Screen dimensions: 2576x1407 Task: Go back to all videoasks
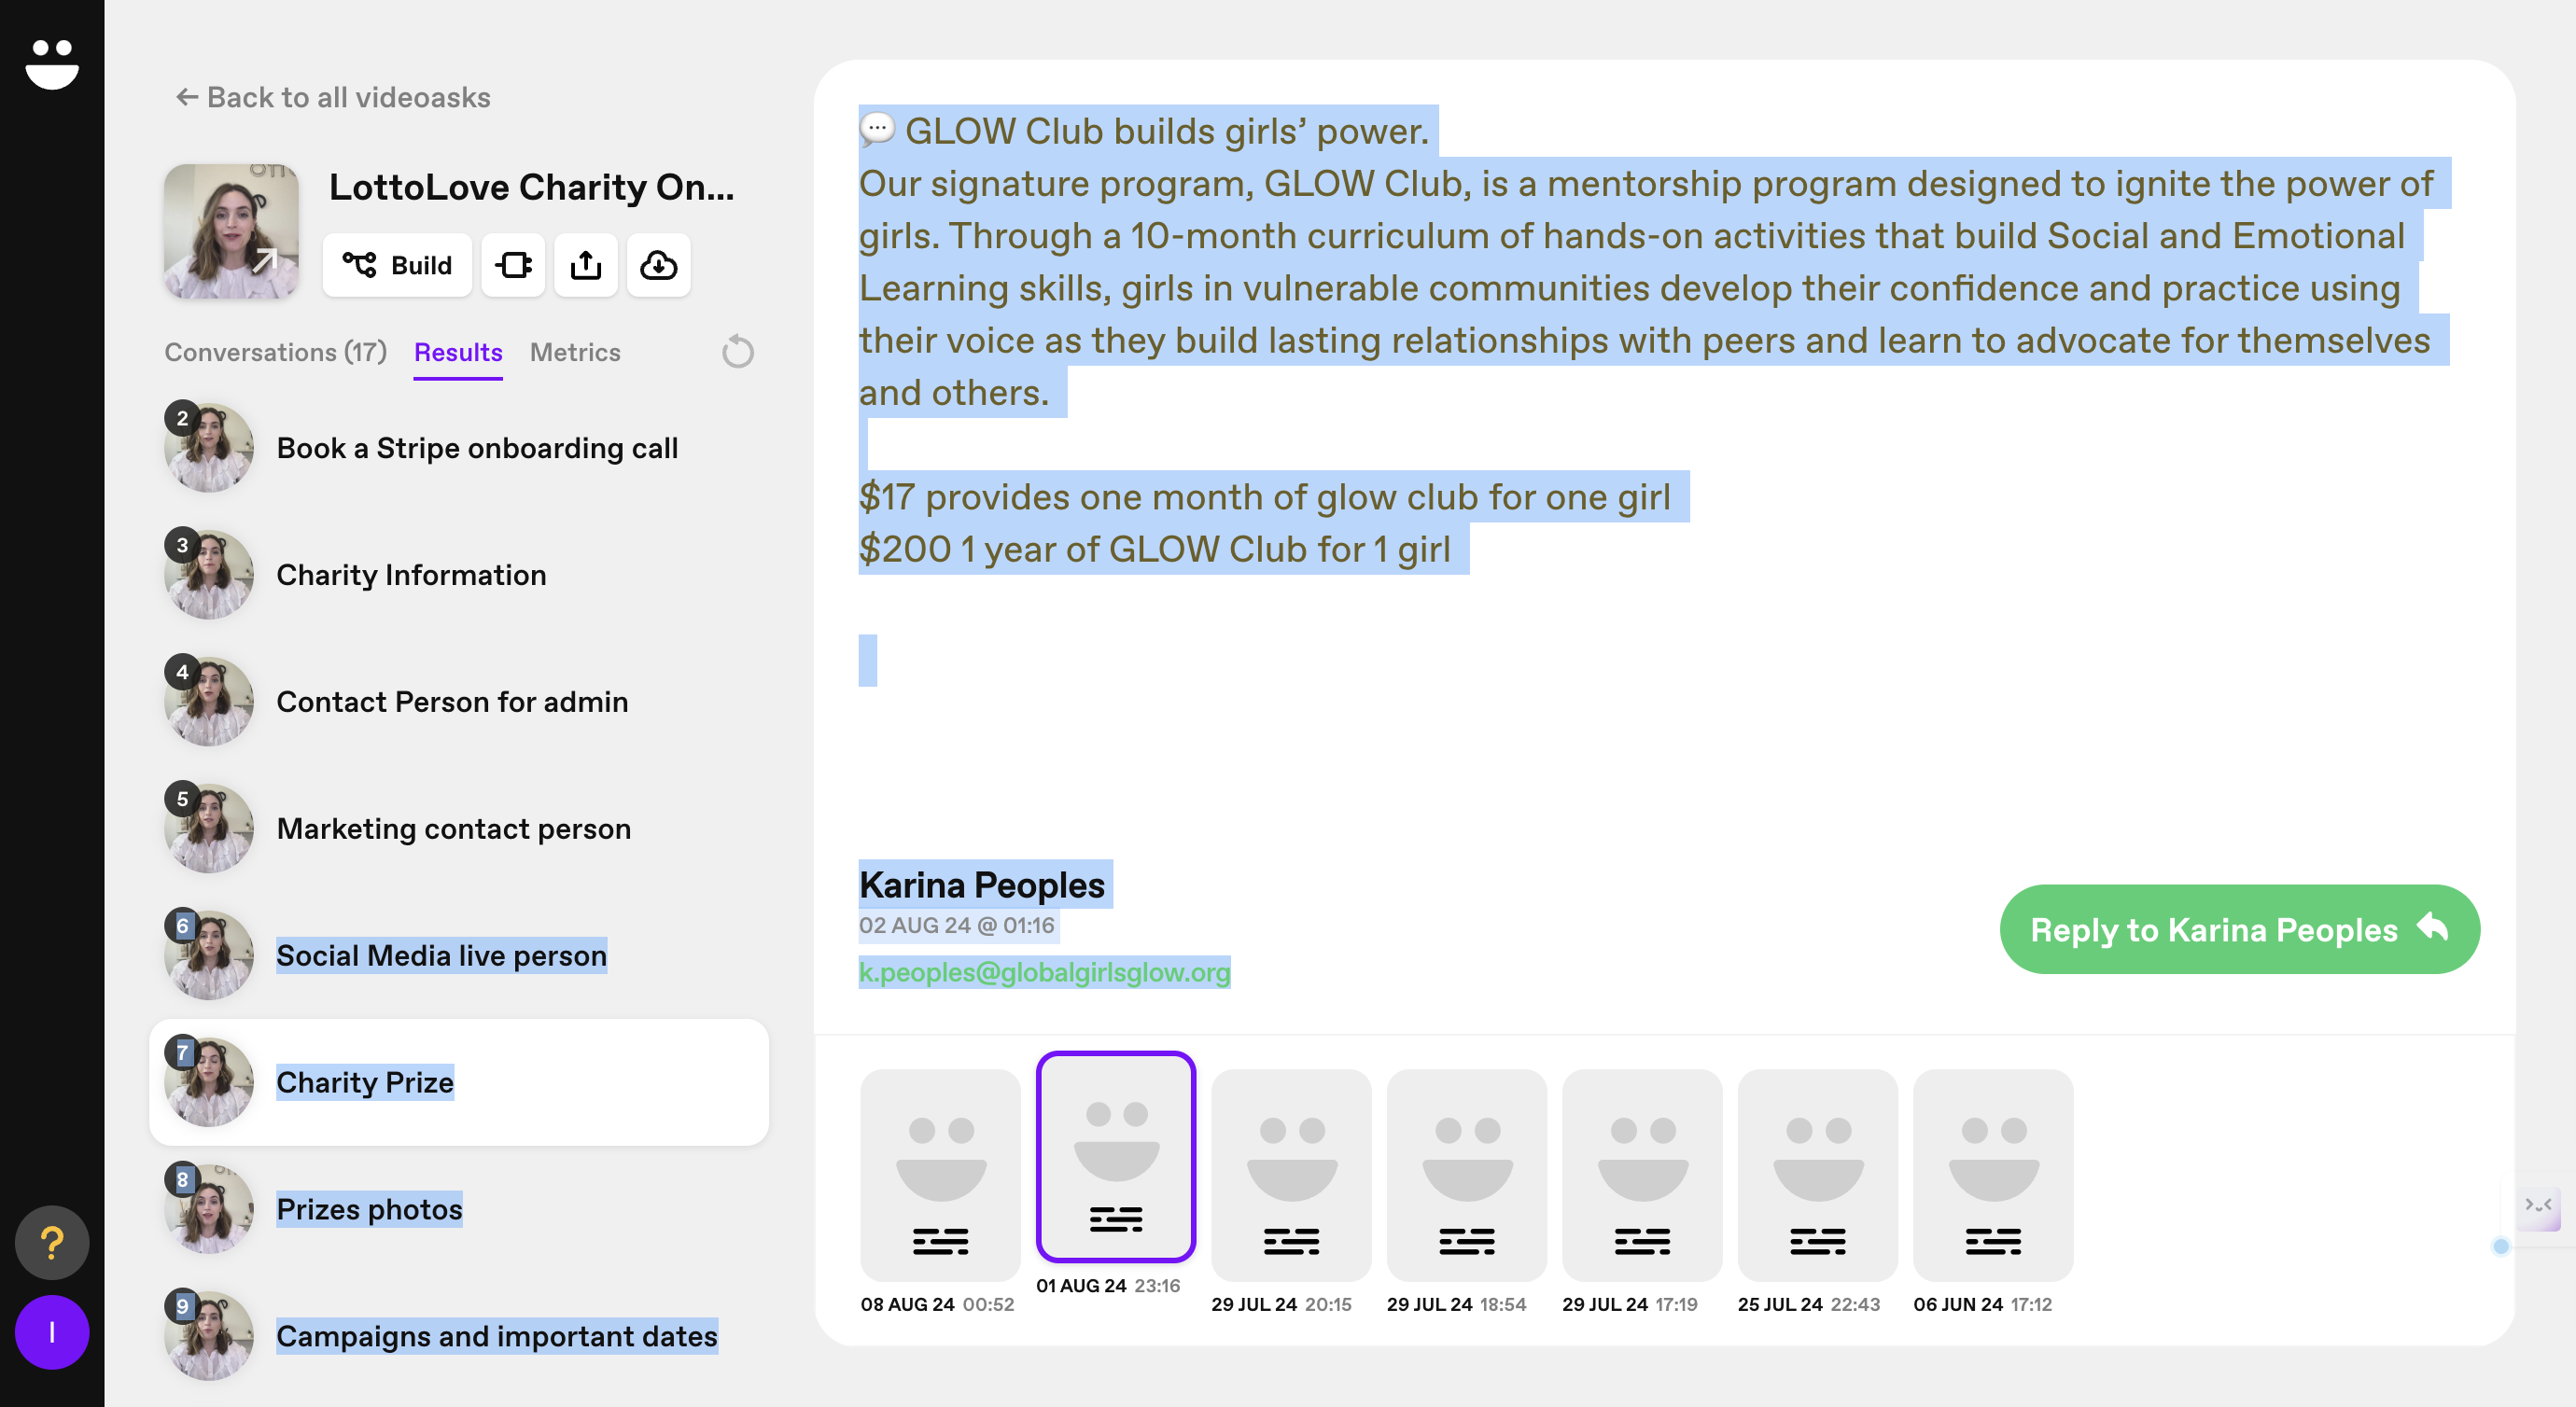[x=333, y=97]
